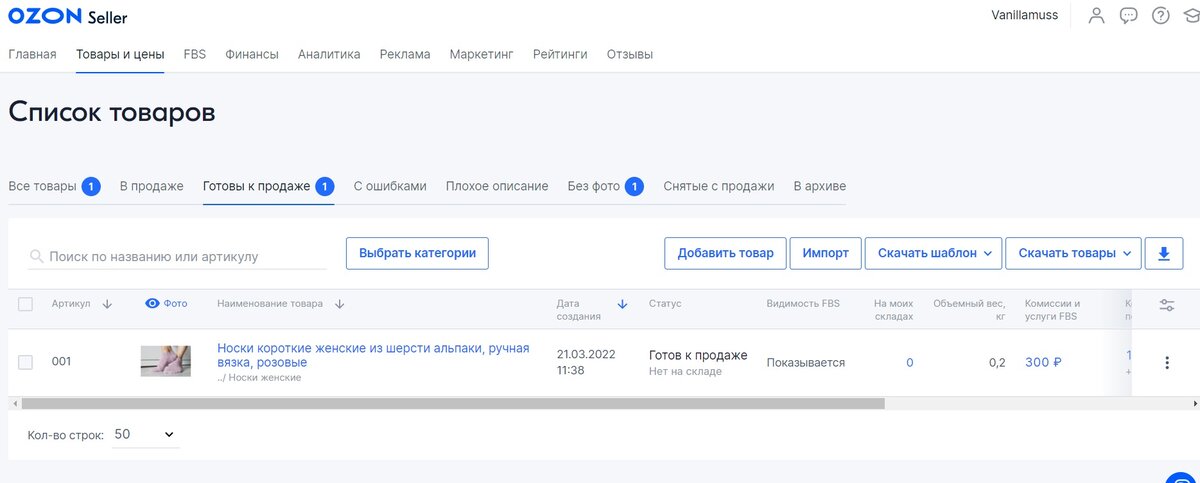The image size is (1200, 483).
Task: Open three-dot menu for product 001
Action: 1167,363
